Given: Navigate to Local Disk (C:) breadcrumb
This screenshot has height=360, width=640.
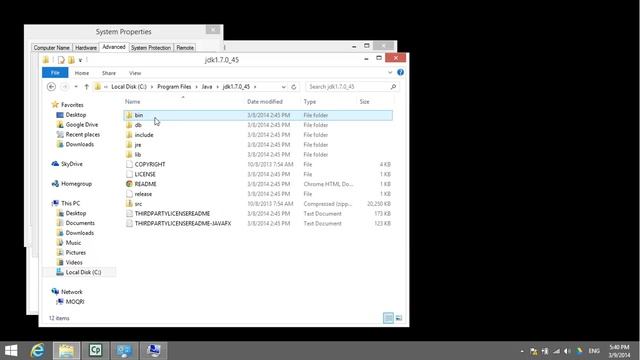Looking at the screenshot, I should coord(129,87).
